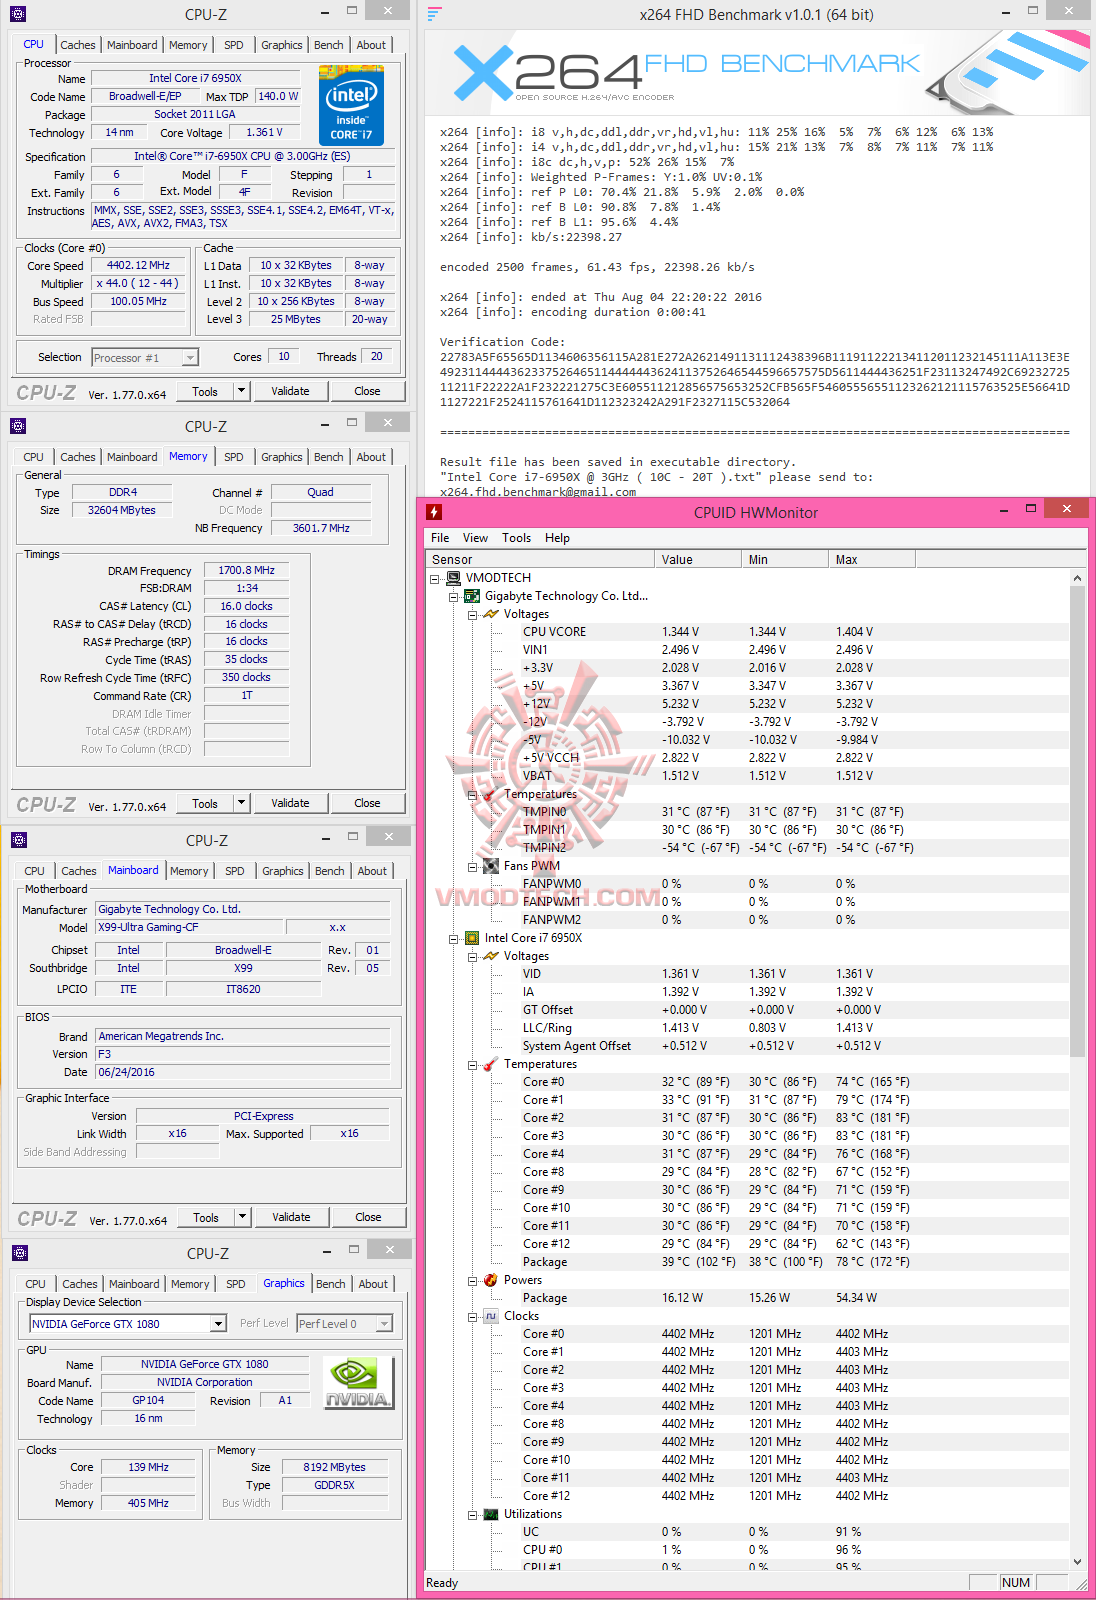
Task: Click HWMonitor scrollbar down arrow
Action: pyautogui.click(x=1077, y=1562)
